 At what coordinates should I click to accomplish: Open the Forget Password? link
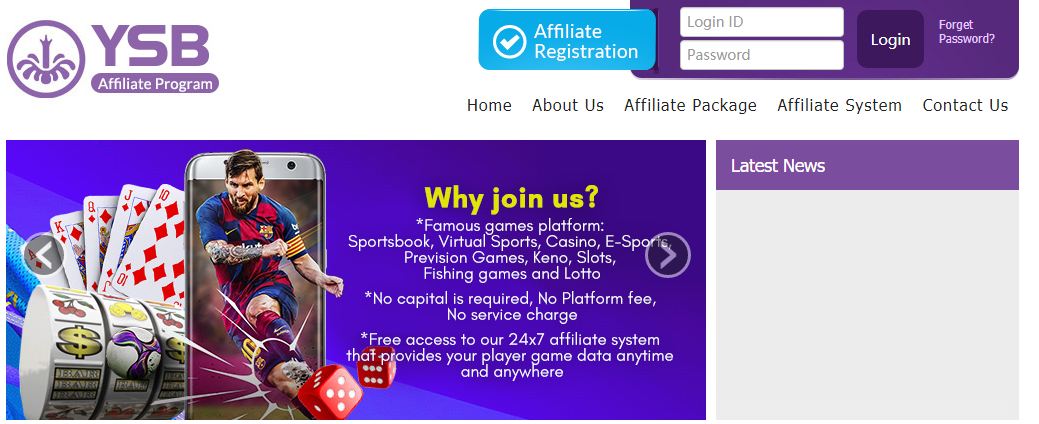pos(966,32)
